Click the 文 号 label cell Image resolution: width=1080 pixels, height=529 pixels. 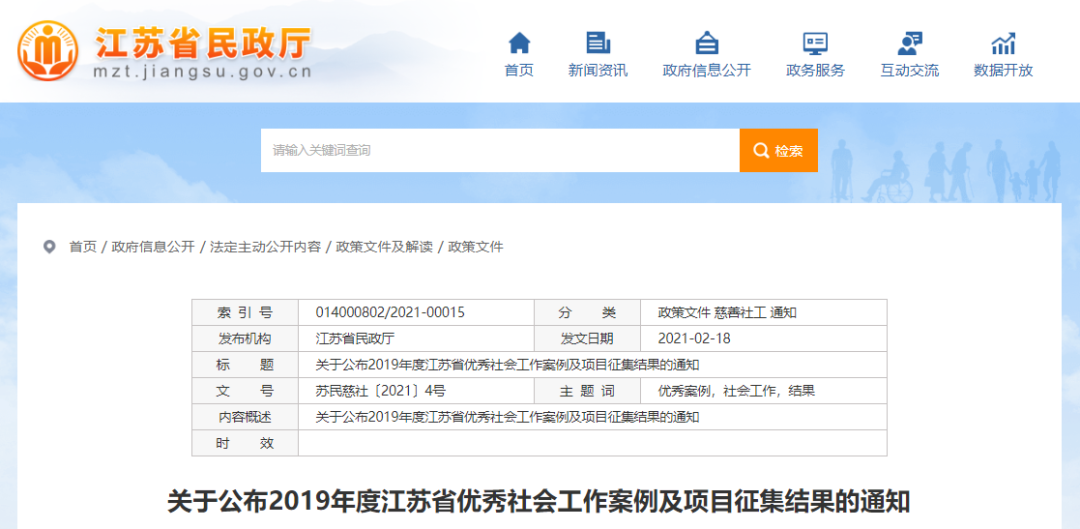click(245, 391)
